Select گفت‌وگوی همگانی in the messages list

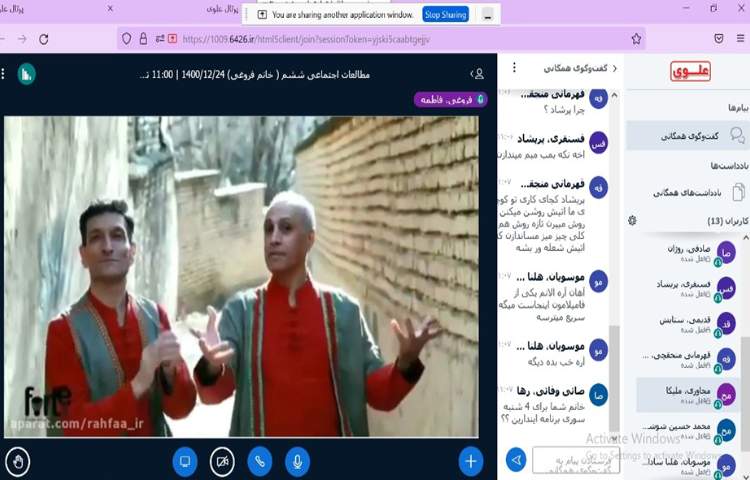coord(688,136)
